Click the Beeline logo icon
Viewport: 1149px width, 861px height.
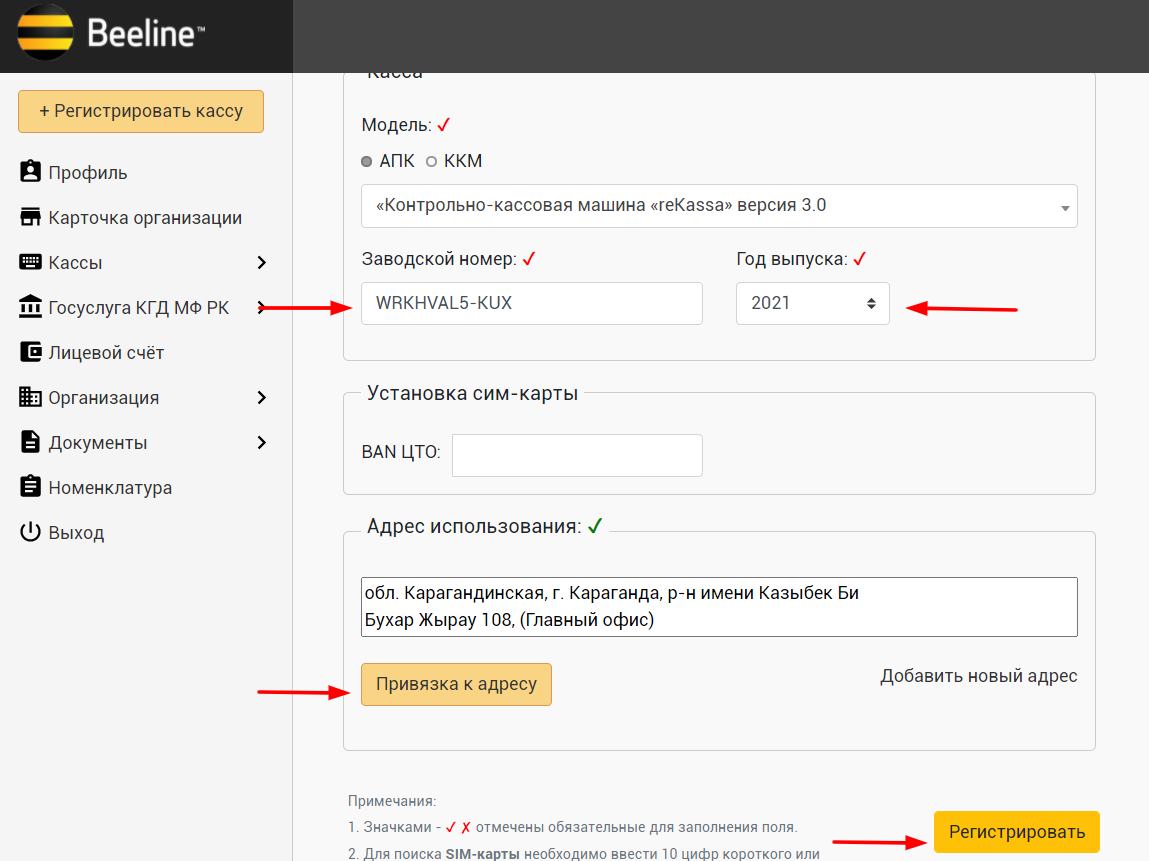pos(45,33)
